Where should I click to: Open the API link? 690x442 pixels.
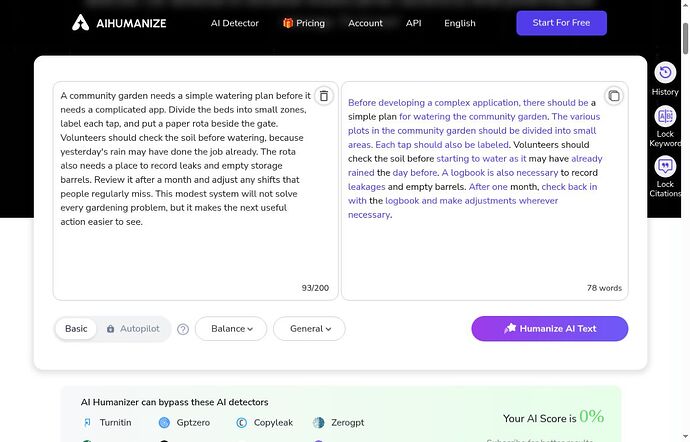[x=413, y=23]
